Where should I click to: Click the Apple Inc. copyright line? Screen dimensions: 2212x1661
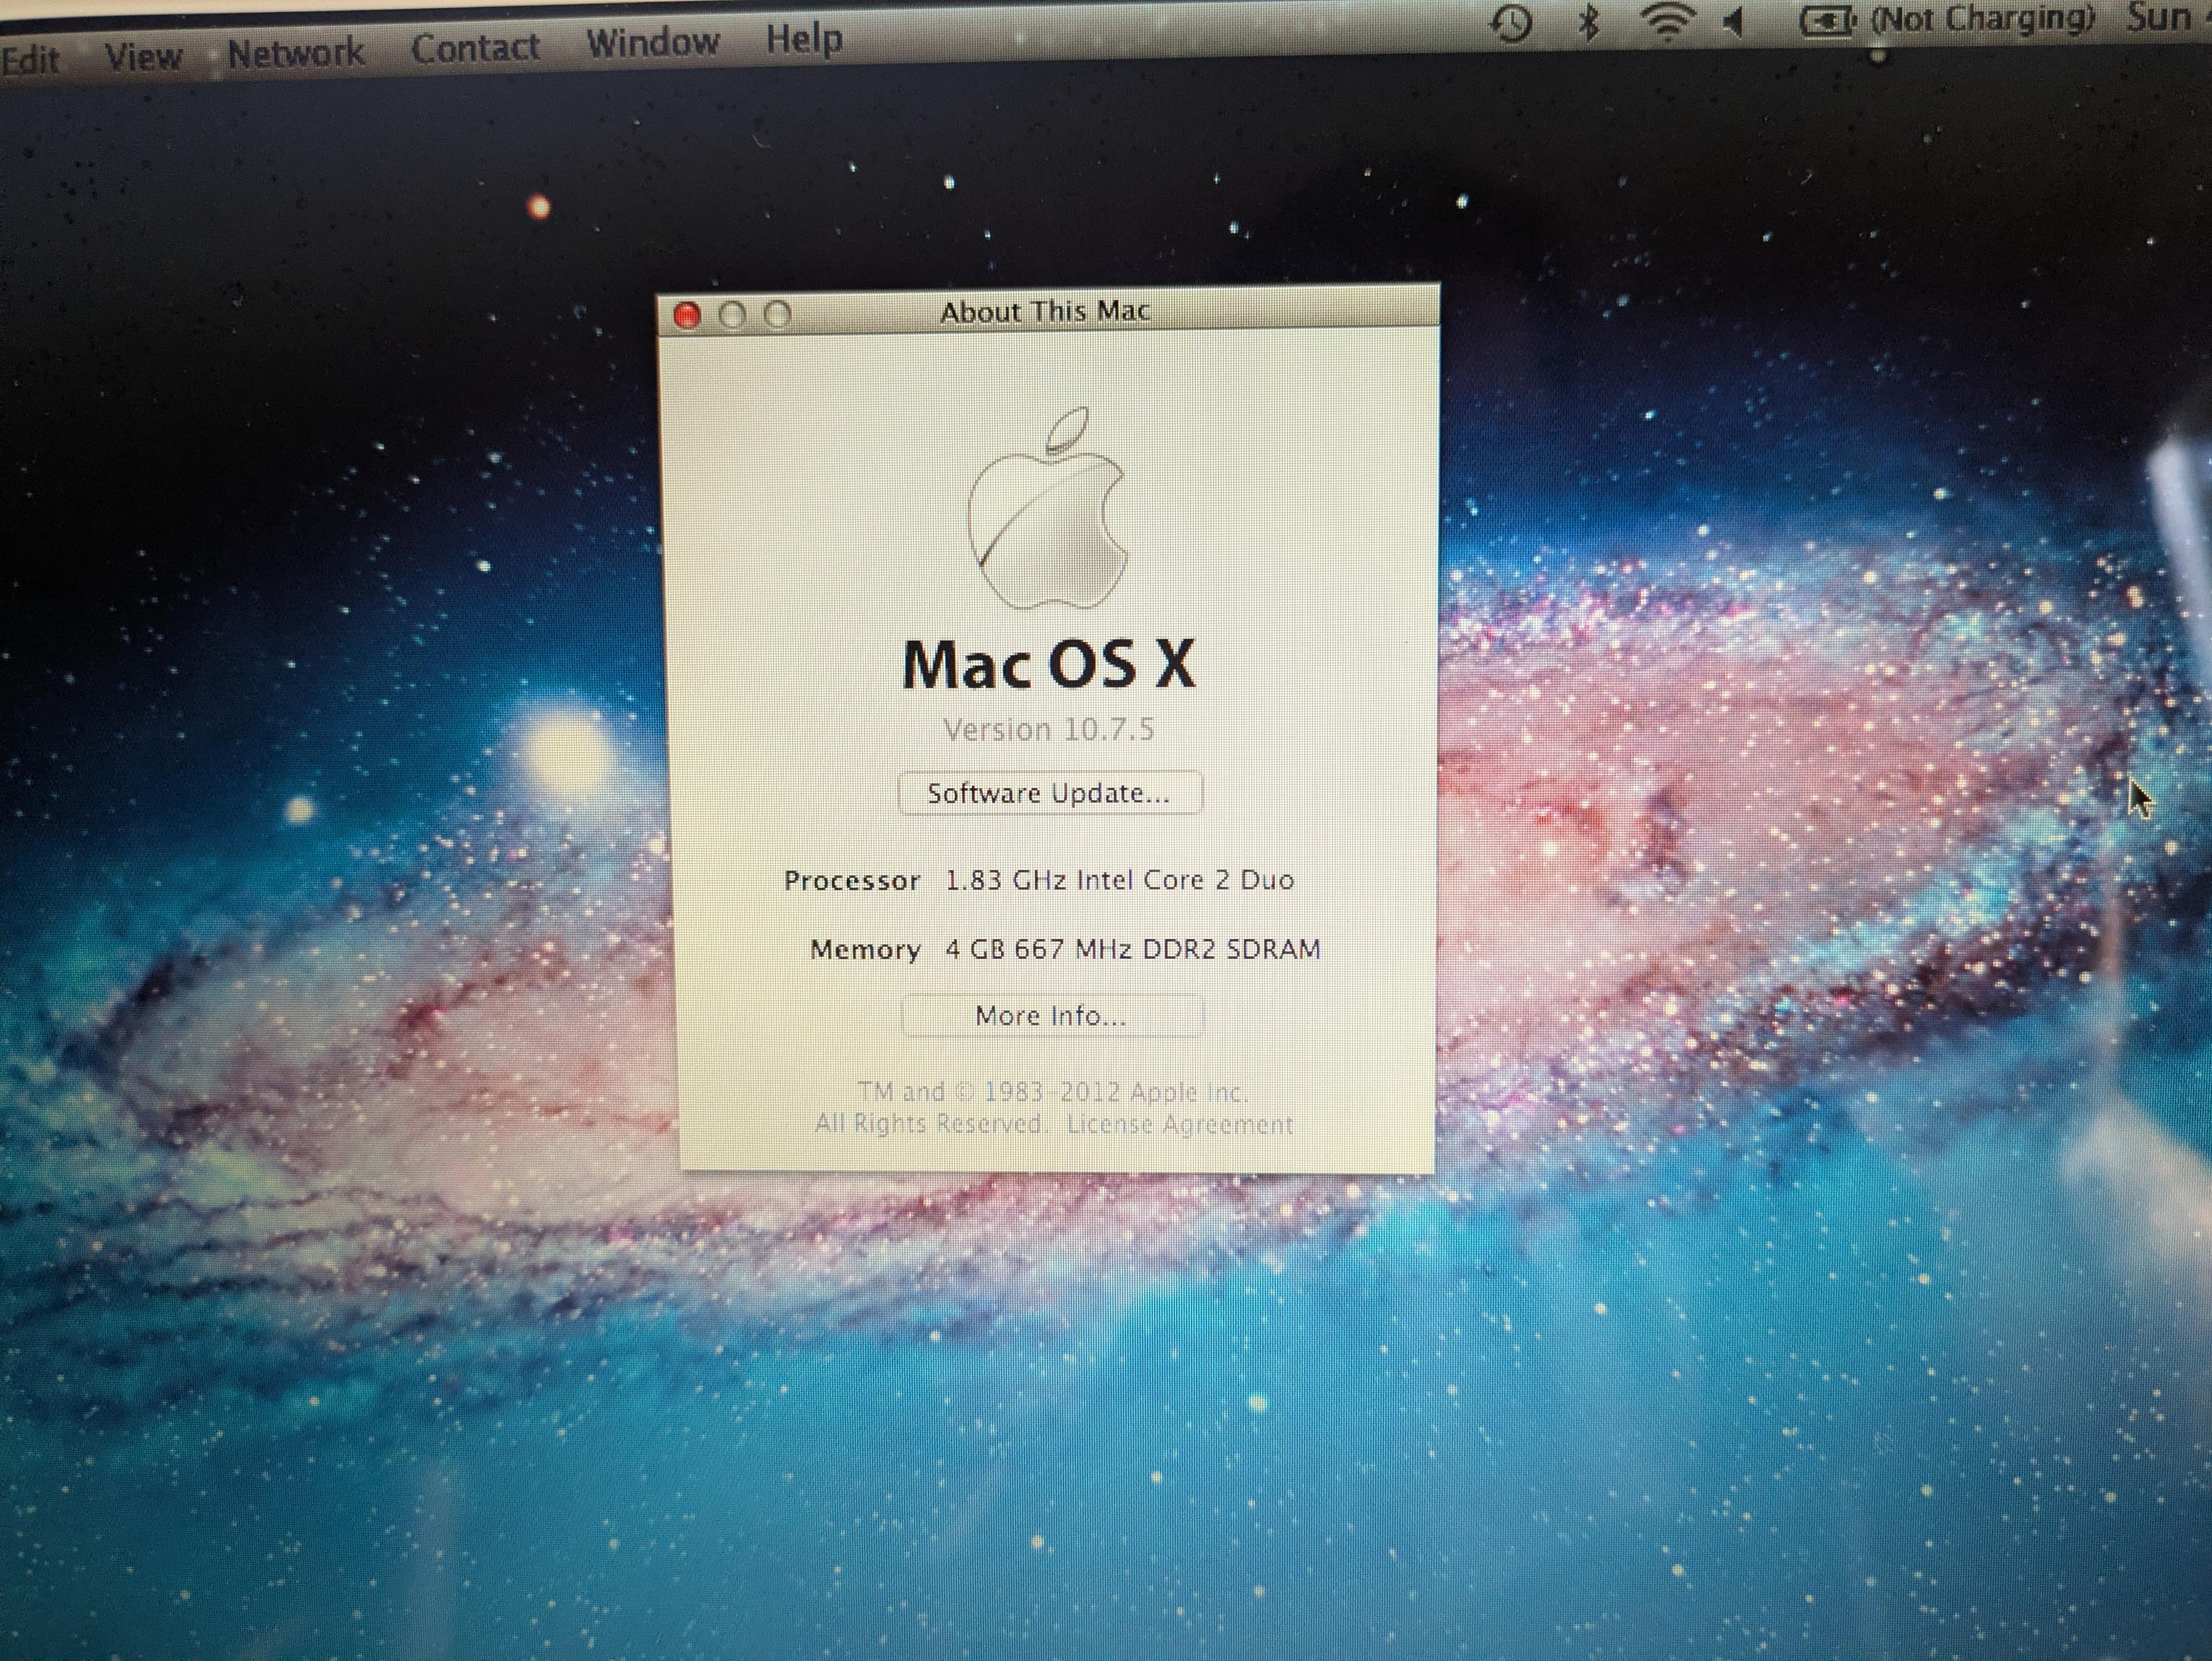tap(1053, 1091)
